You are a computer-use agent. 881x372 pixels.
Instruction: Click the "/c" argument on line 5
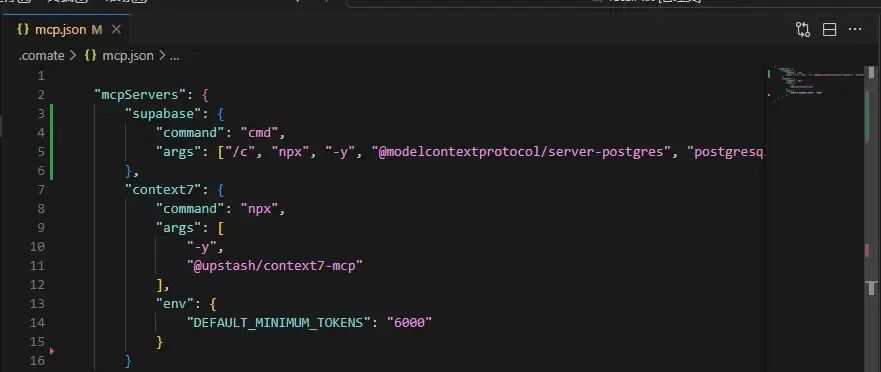point(240,152)
